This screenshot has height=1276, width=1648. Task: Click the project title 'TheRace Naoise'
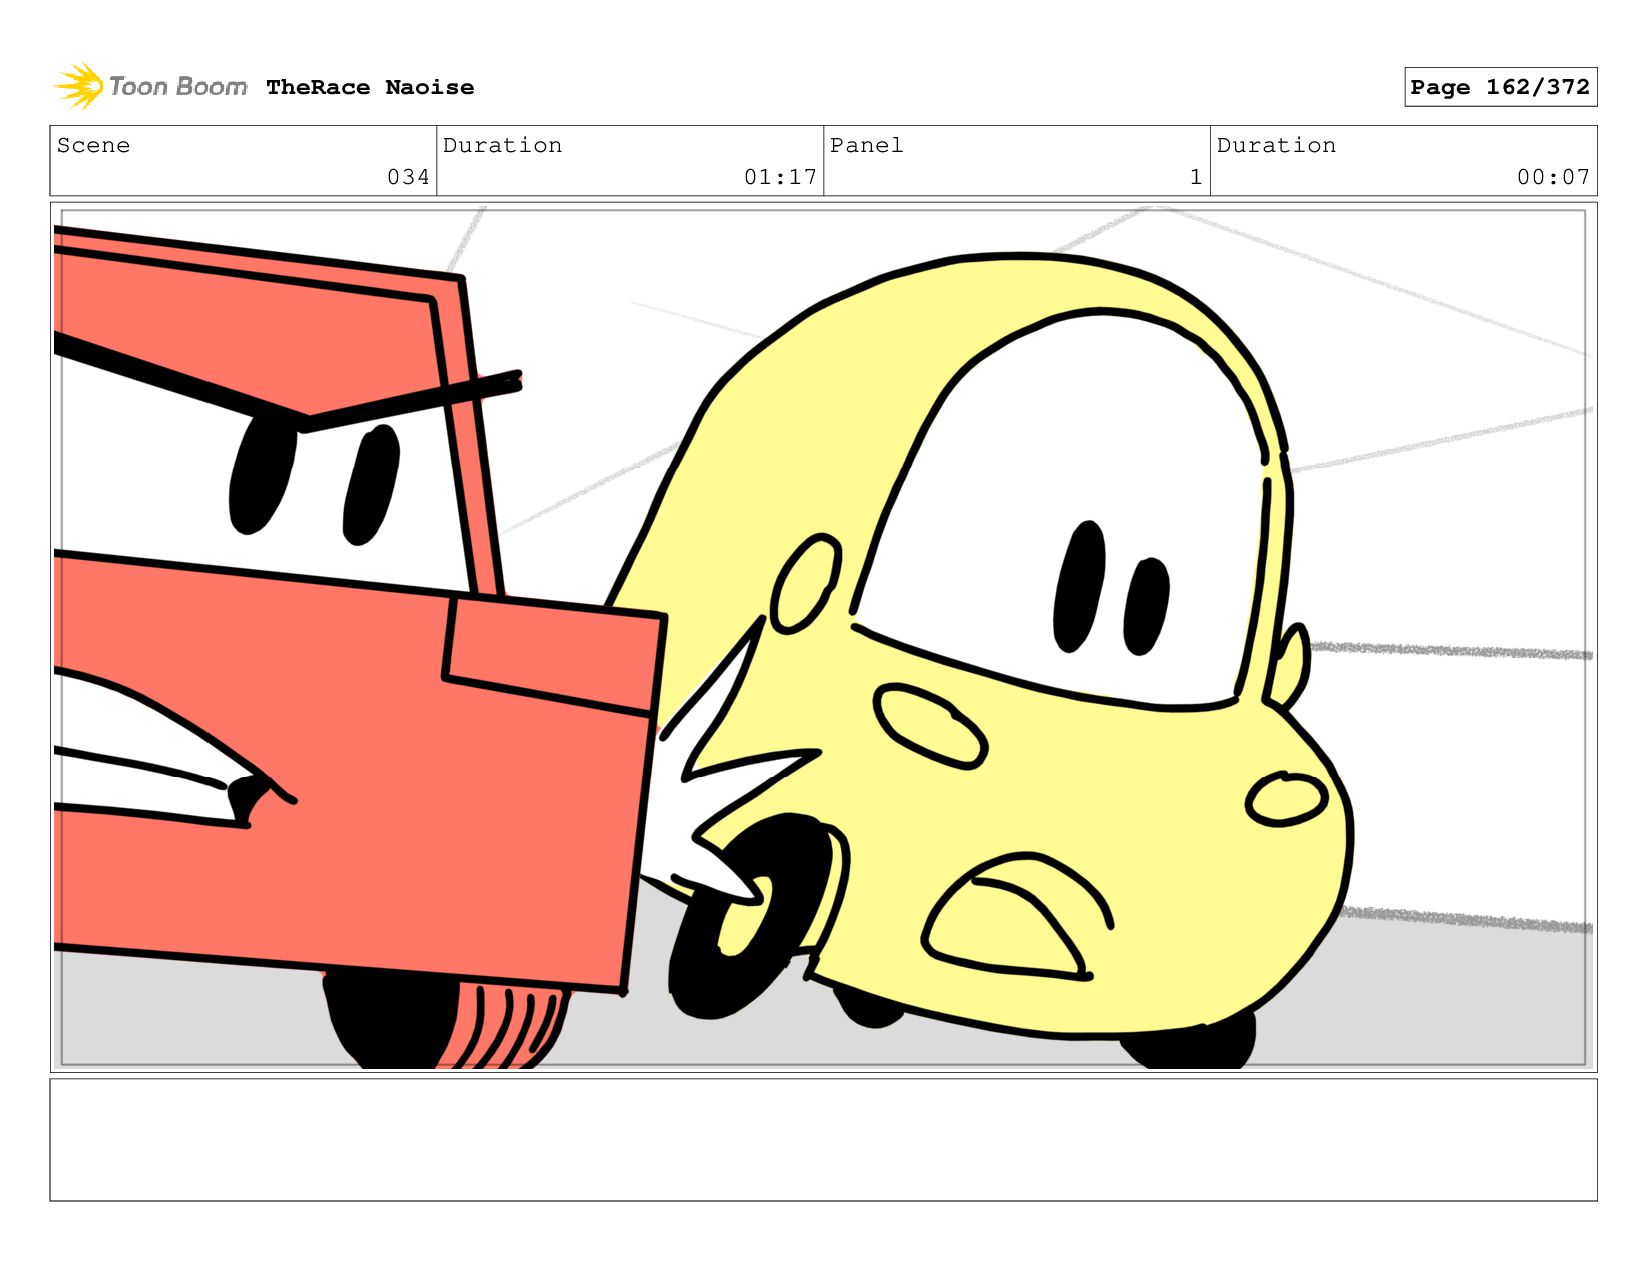pos(370,87)
